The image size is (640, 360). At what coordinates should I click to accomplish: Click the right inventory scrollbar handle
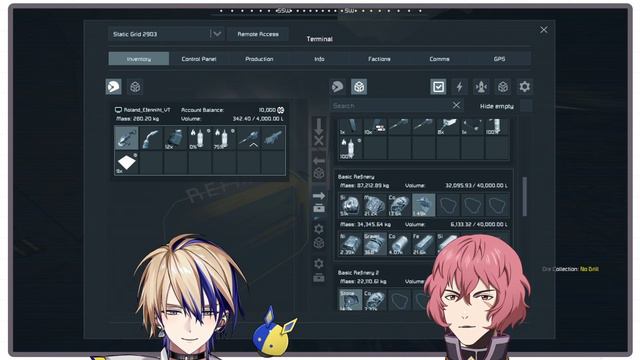coord(524,196)
